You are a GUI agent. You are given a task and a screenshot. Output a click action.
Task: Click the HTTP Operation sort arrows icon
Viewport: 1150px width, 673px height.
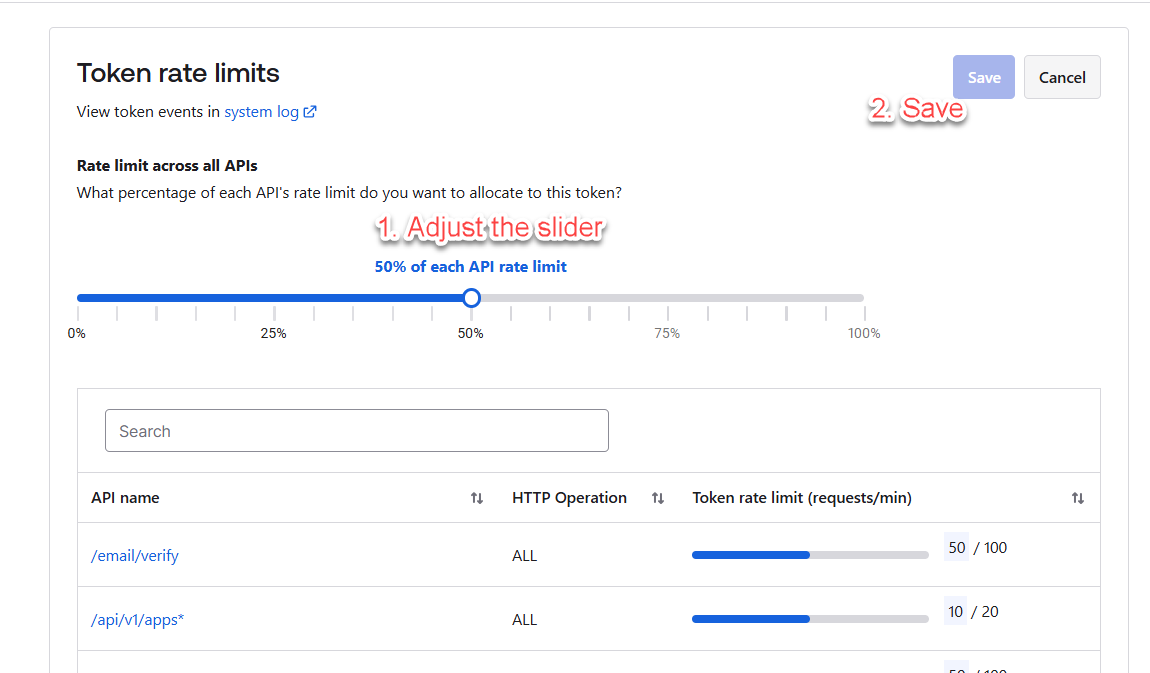click(658, 498)
